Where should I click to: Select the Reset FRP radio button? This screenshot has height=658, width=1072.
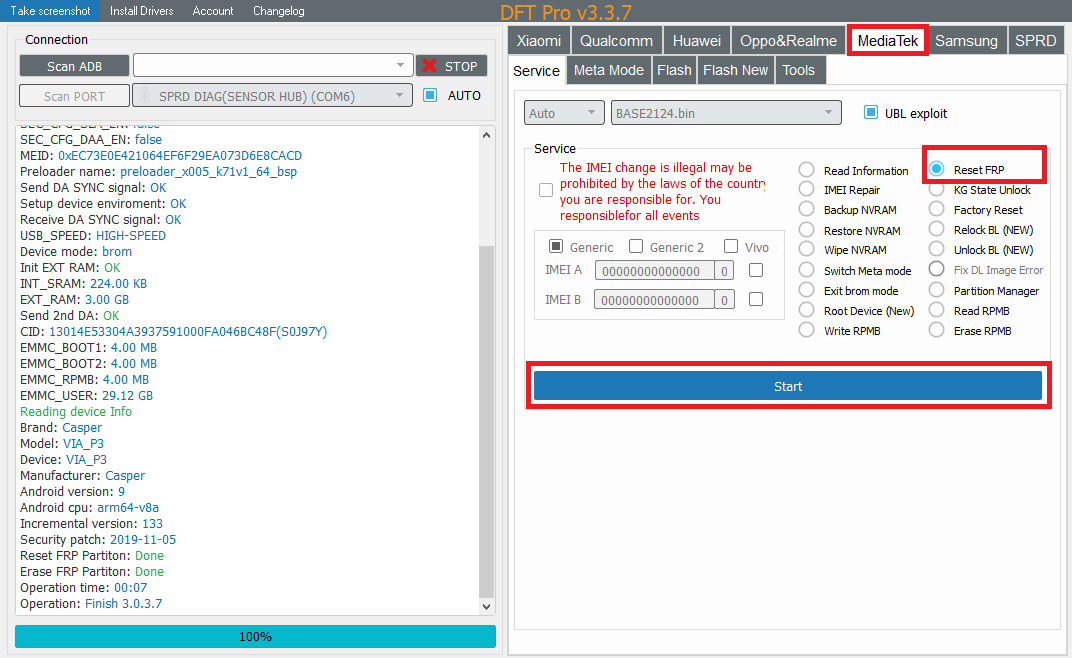pyautogui.click(x=937, y=168)
